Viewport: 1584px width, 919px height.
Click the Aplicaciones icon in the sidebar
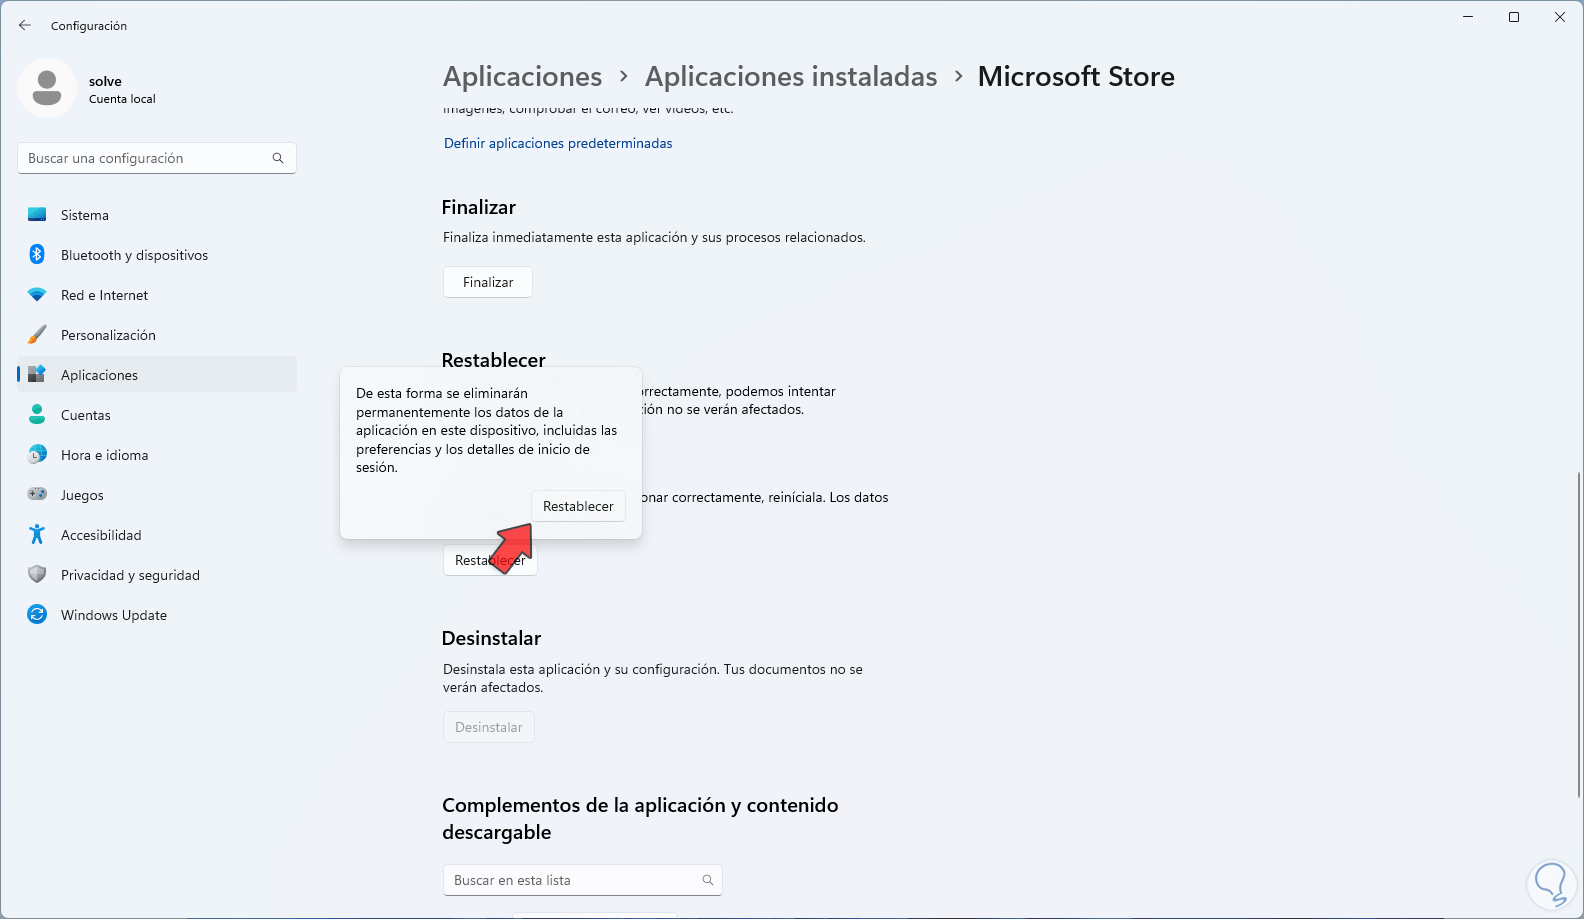[x=37, y=375]
